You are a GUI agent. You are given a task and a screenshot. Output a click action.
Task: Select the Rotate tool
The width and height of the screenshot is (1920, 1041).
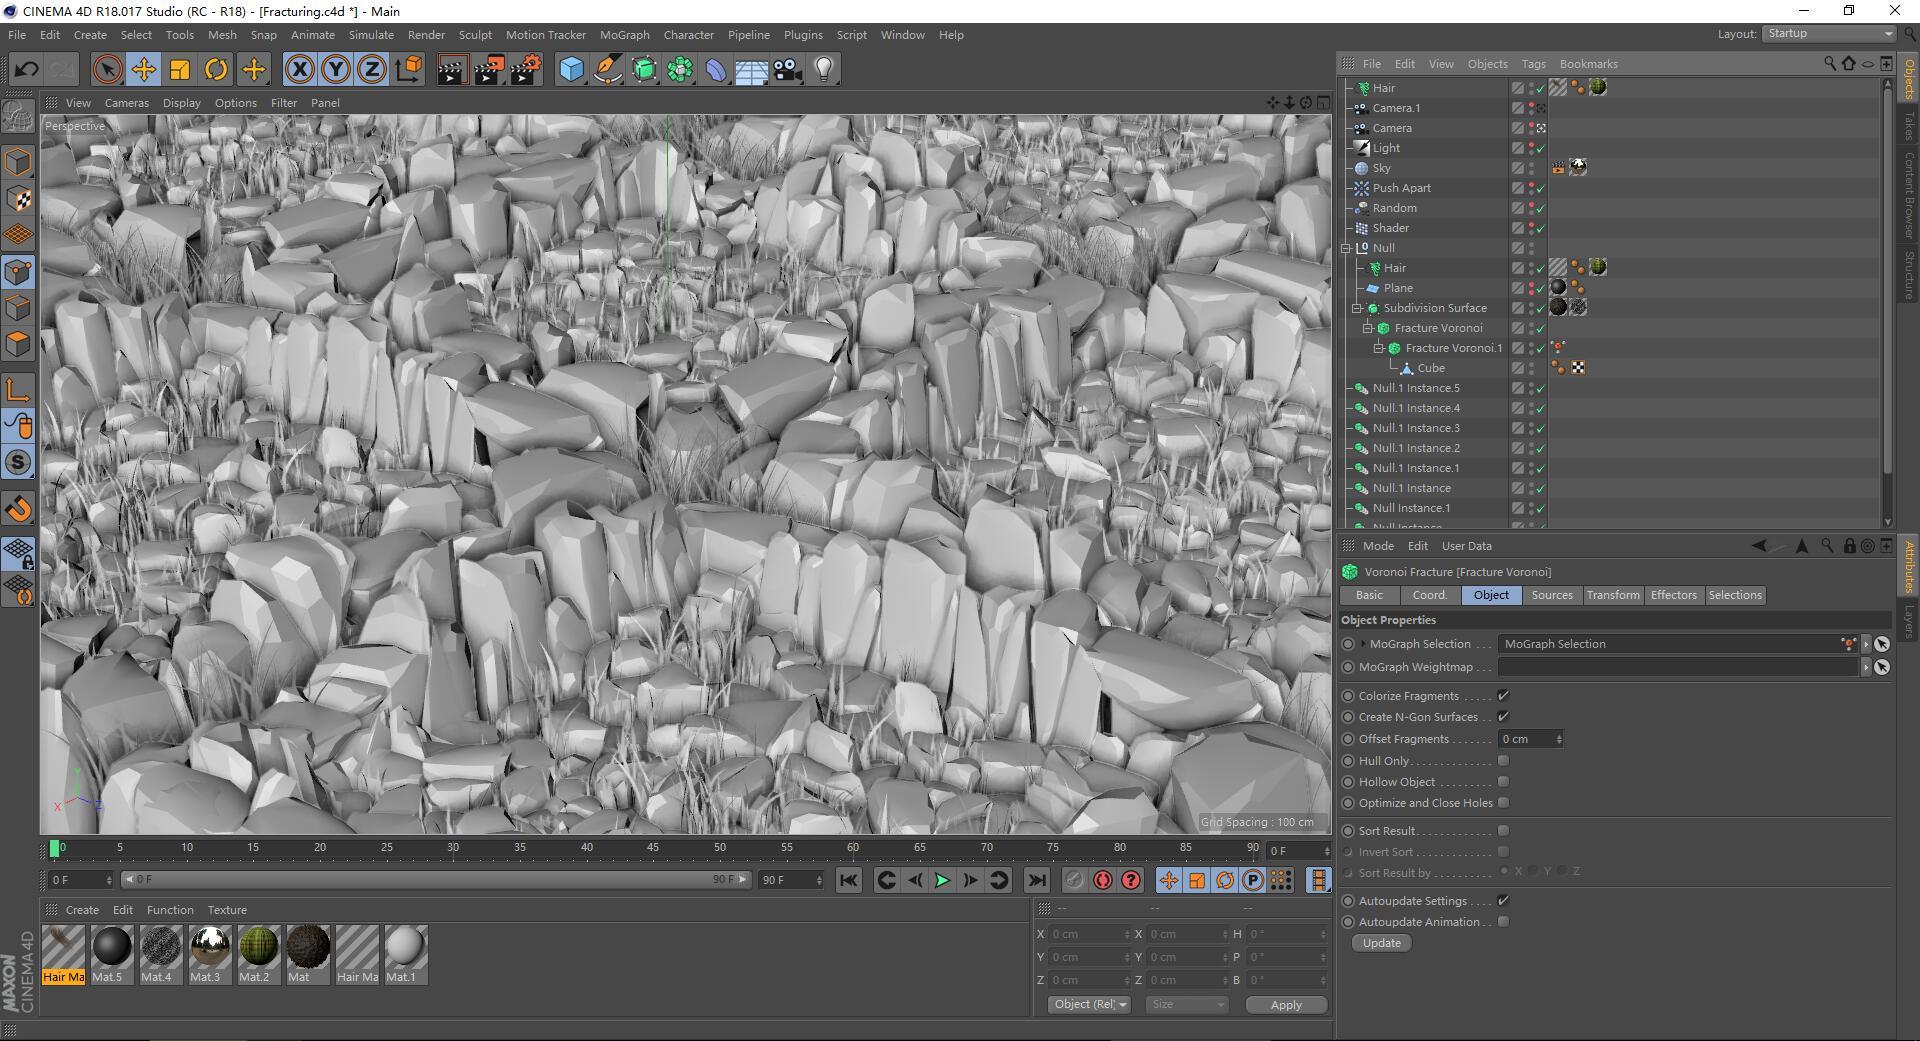pyautogui.click(x=216, y=69)
